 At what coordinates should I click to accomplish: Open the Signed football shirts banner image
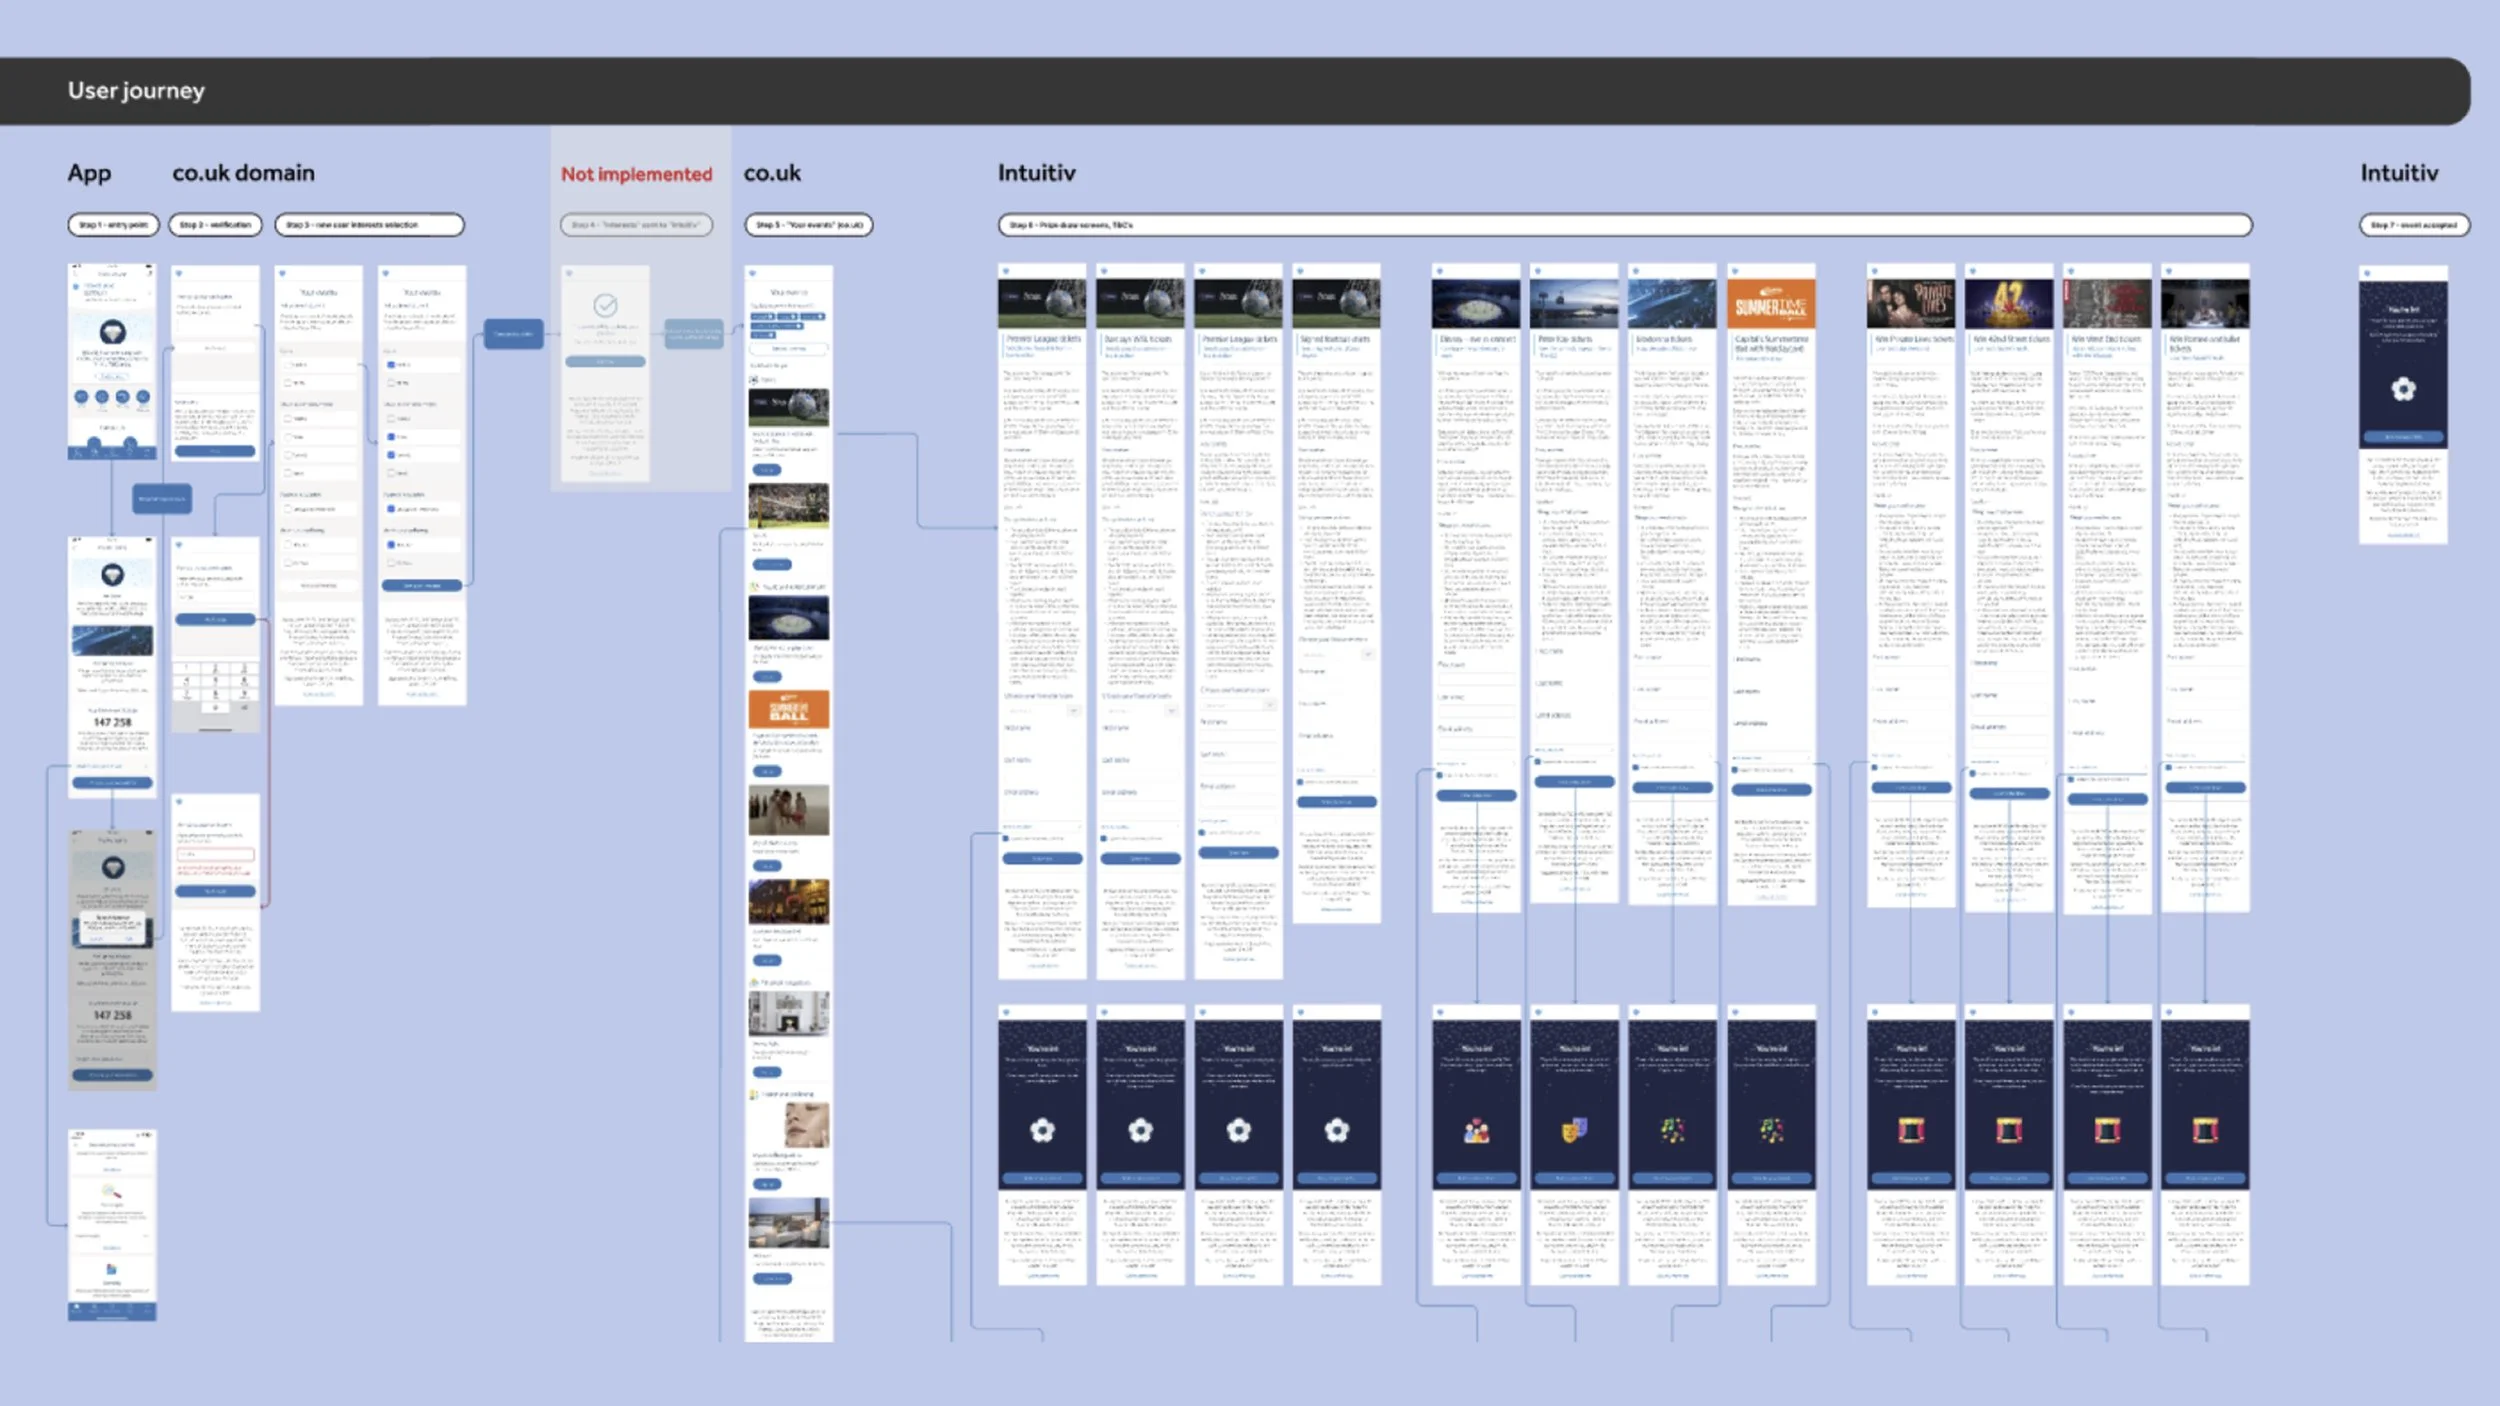(x=1336, y=304)
